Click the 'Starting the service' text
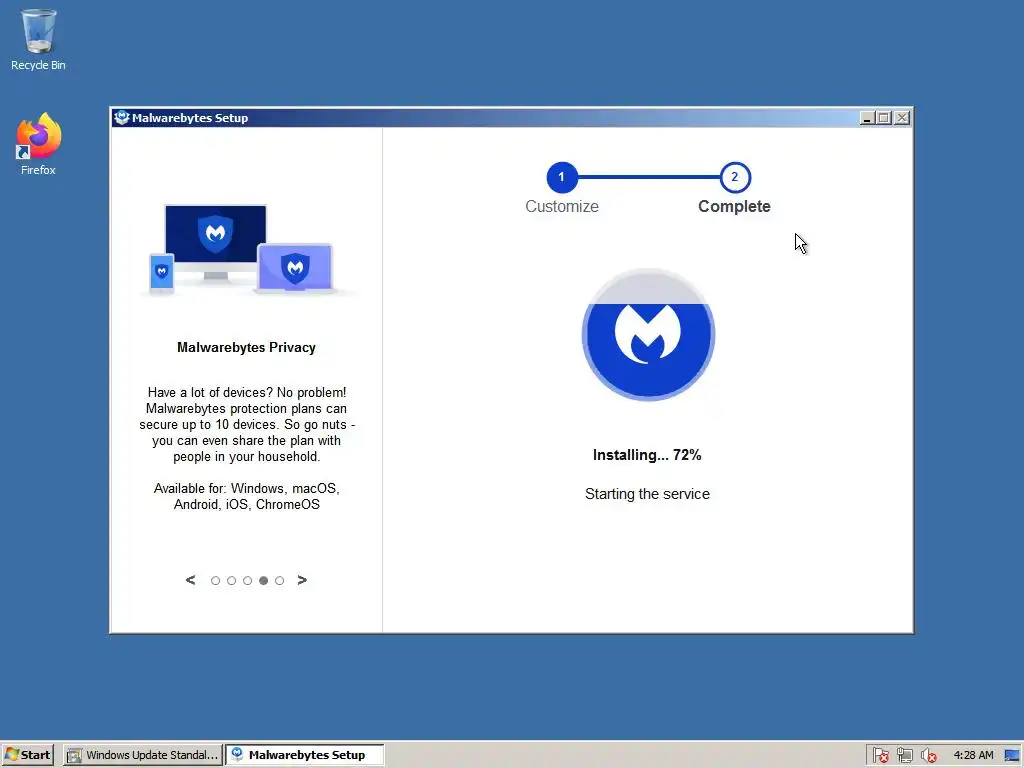 click(x=647, y=494)
